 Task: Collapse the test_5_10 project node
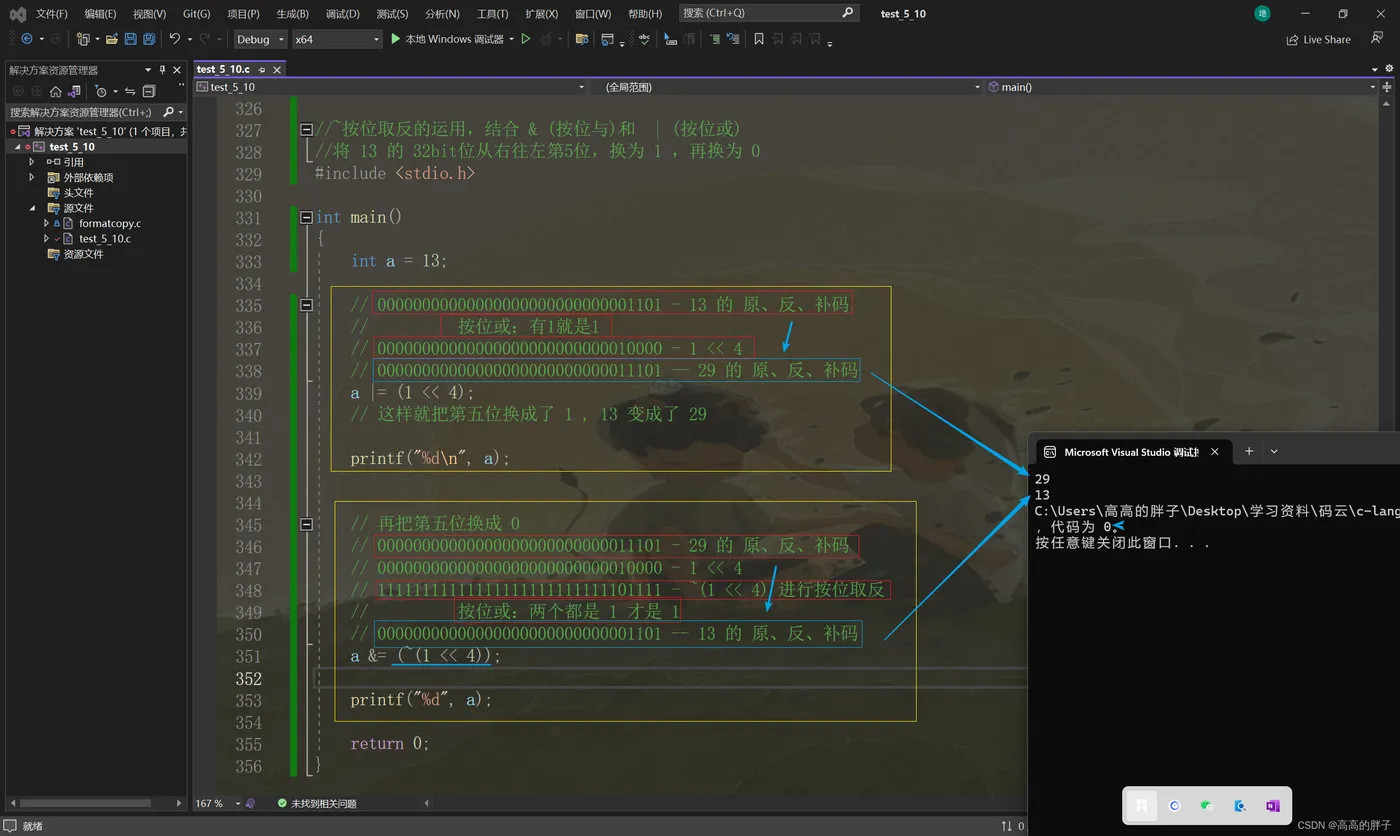tap(17, 147)
